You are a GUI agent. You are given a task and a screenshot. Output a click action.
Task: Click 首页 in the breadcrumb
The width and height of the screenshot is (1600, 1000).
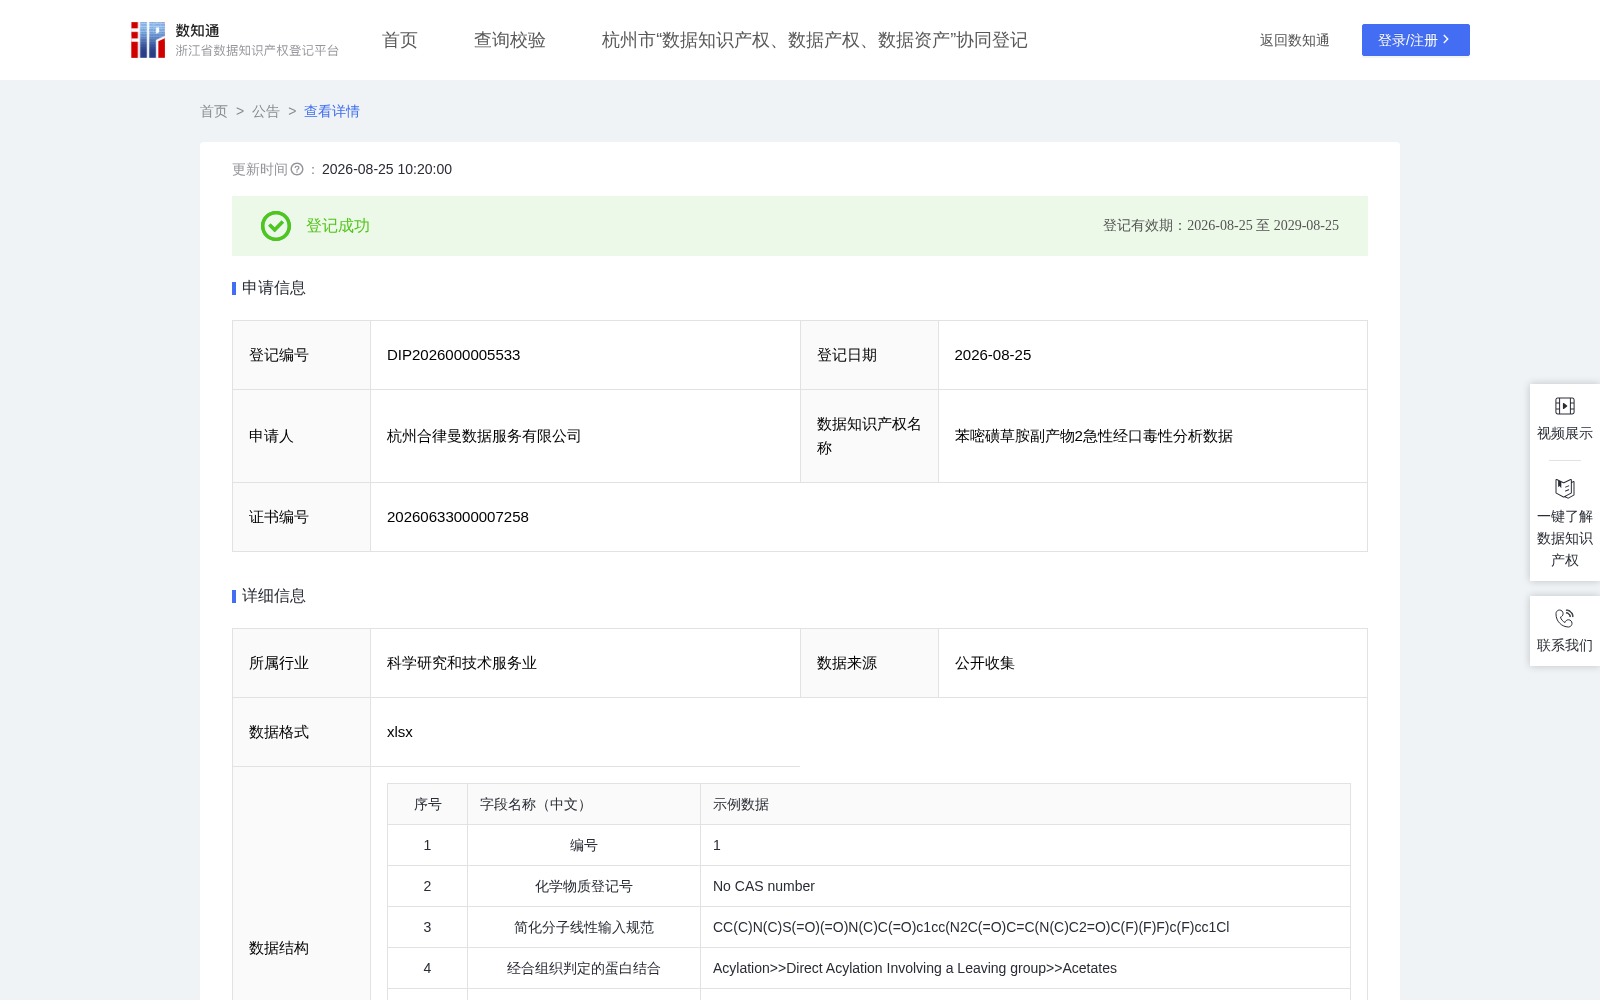pyautogui.click(x=214, y=111)
